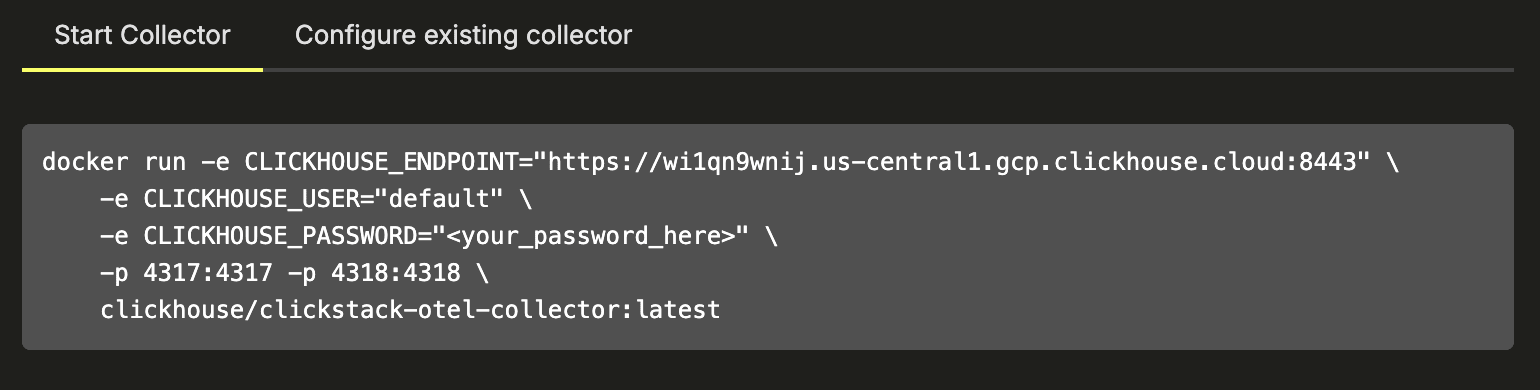
Task: Click the "latest" image tag
Action: click(x=678, y=310)
